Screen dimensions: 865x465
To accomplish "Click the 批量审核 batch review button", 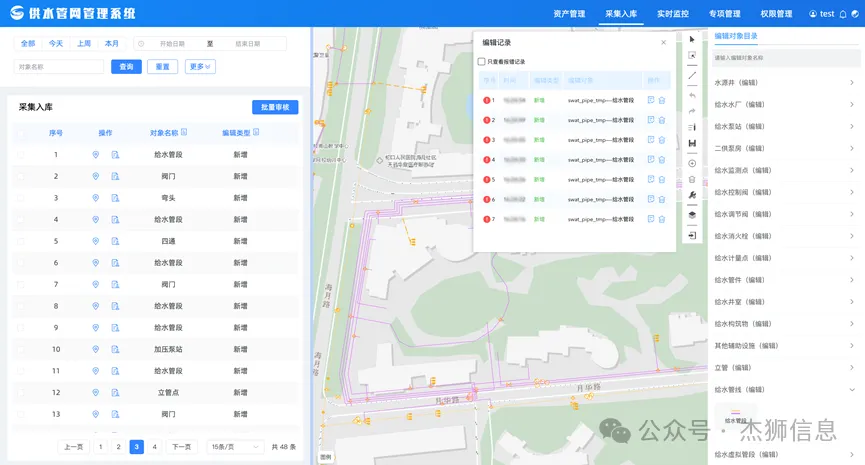I will [275, 107].
